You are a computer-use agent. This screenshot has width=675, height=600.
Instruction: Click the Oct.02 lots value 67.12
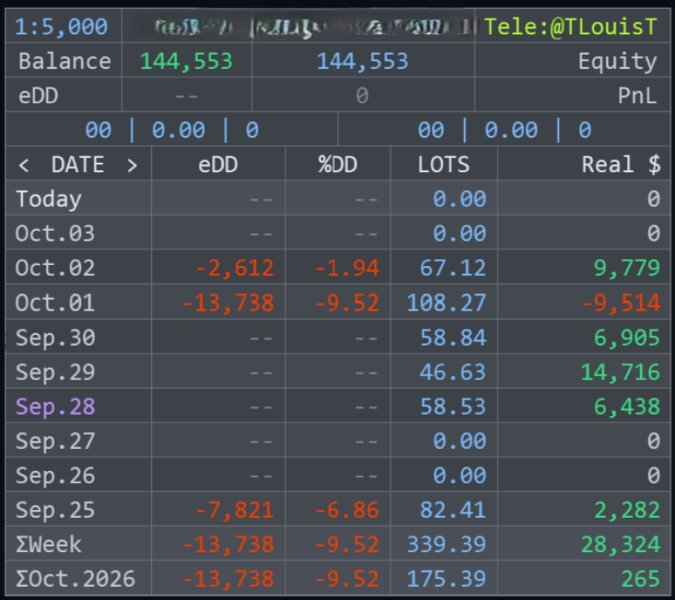[453, 268]
